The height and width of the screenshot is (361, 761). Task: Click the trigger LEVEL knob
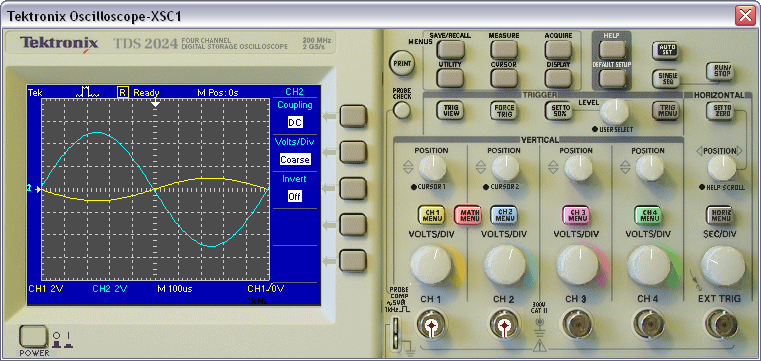(614, 112)
